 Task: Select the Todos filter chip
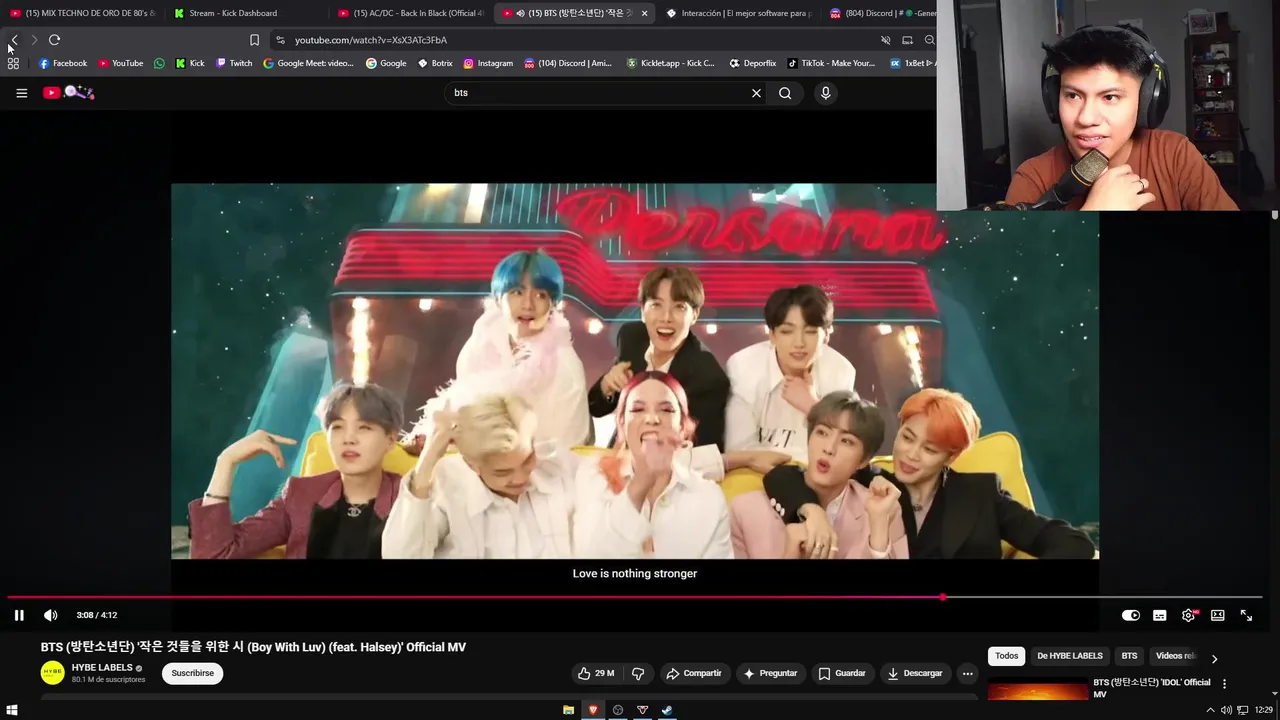click(1007, 656)
